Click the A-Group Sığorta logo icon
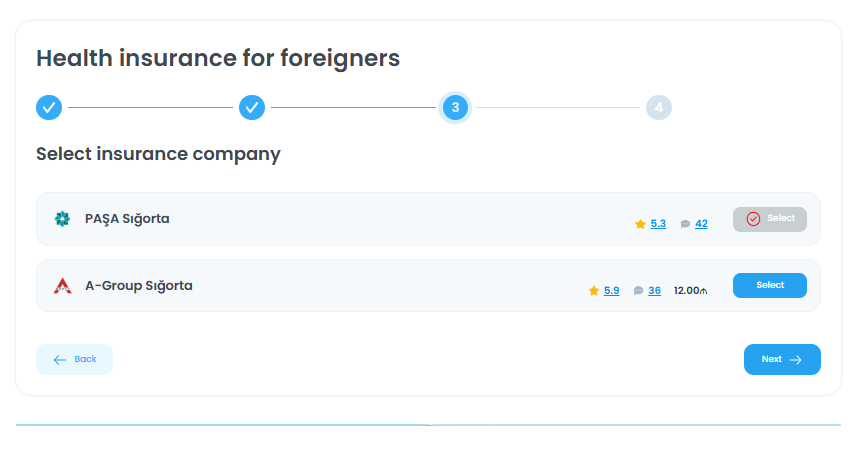Screen dimensions: 866x467 pos(62,286)
